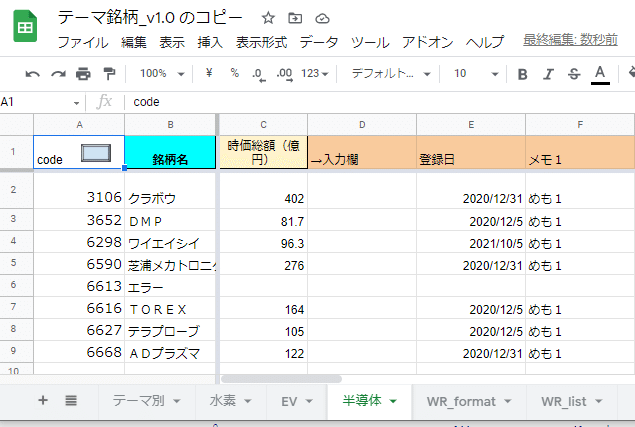This screenshot has width=635, height=427.
Task: Check the cloud save status icon
Action: pyautogui.click(x=322, y=19)
